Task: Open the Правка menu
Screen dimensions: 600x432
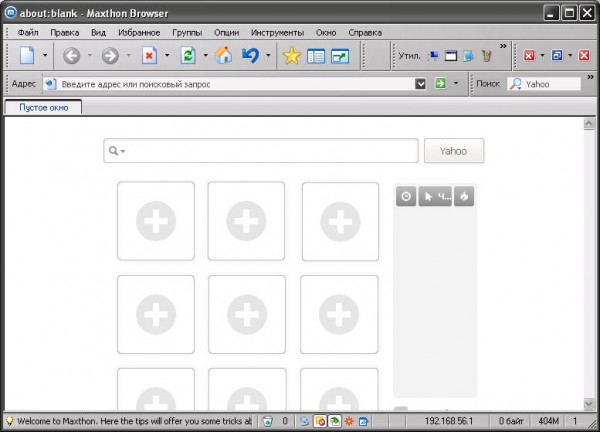Action: 65,33
